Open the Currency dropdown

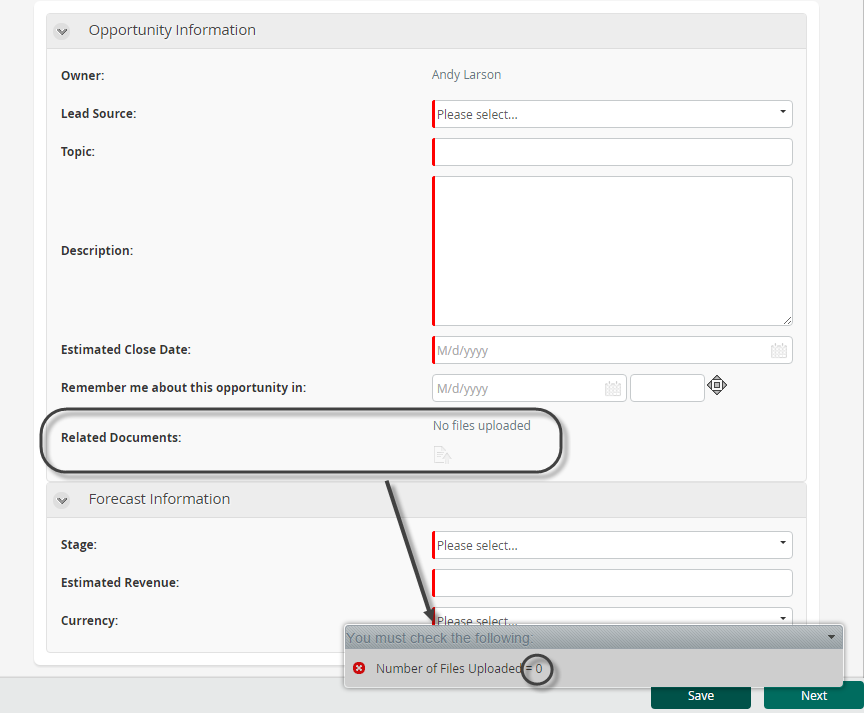click(612, 616)
